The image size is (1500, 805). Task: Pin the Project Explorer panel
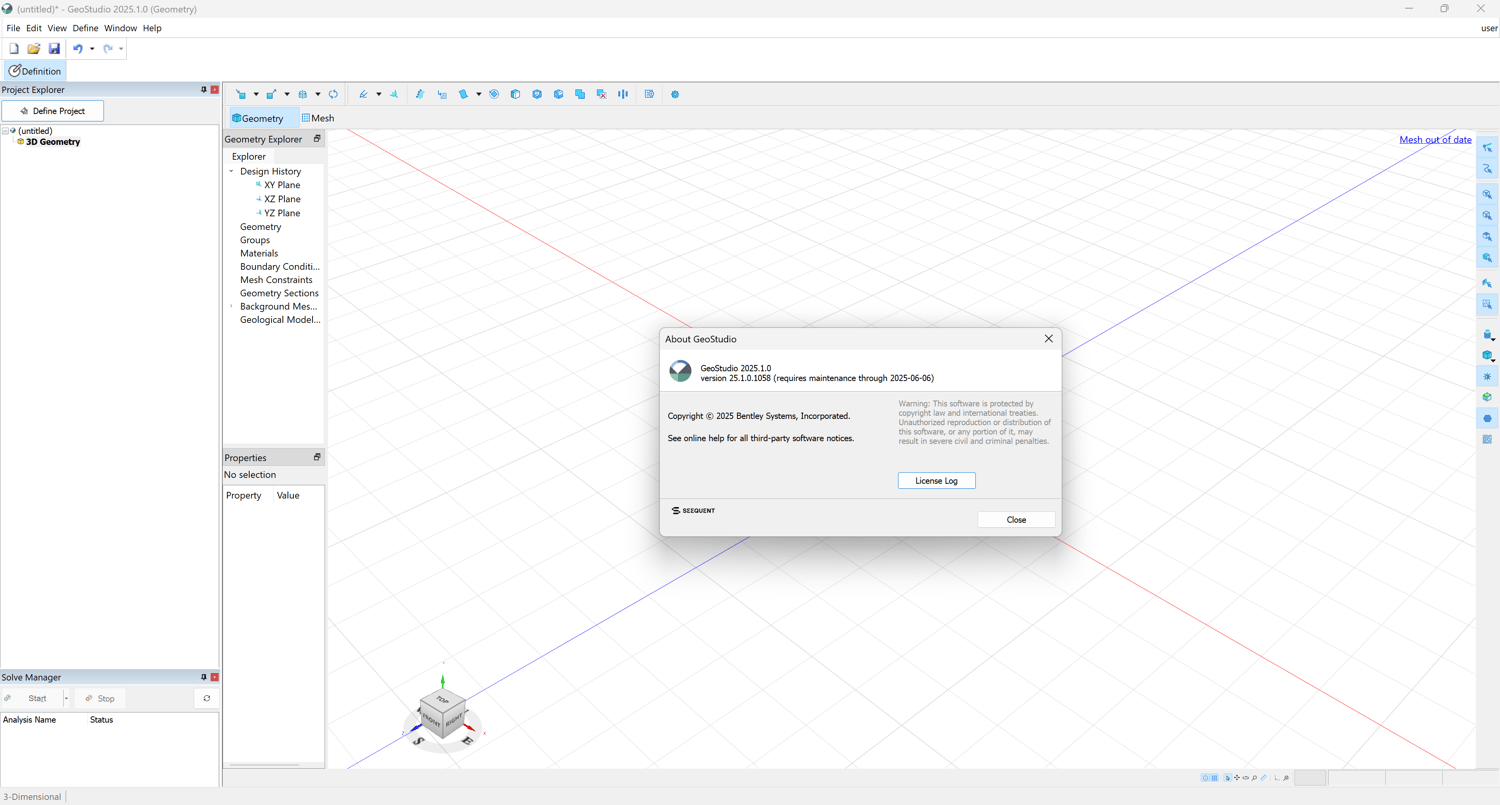click(x=204, y=89)
